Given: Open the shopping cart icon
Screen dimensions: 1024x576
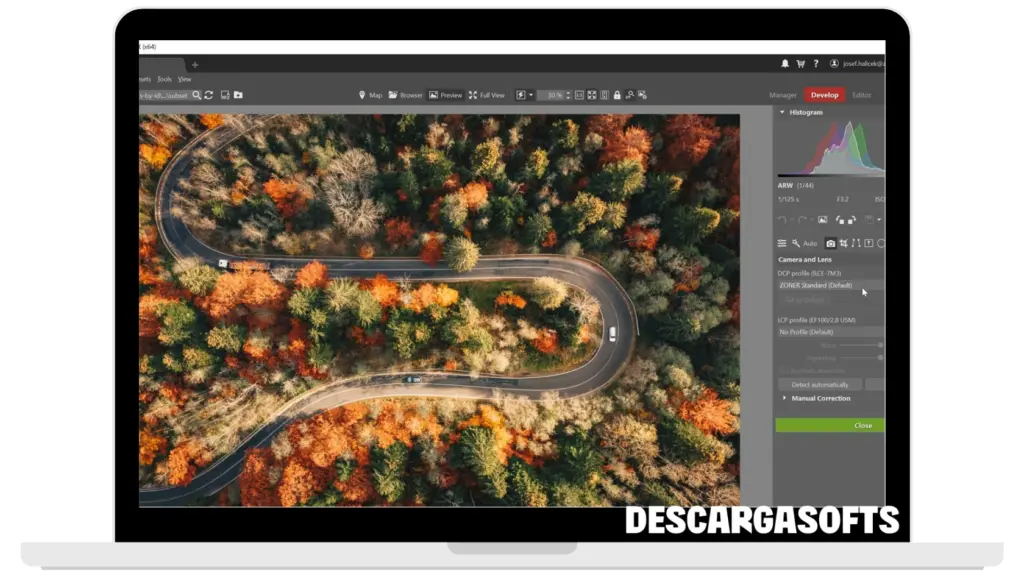Looking at the screenshot, I should click(x=800, y=64).
